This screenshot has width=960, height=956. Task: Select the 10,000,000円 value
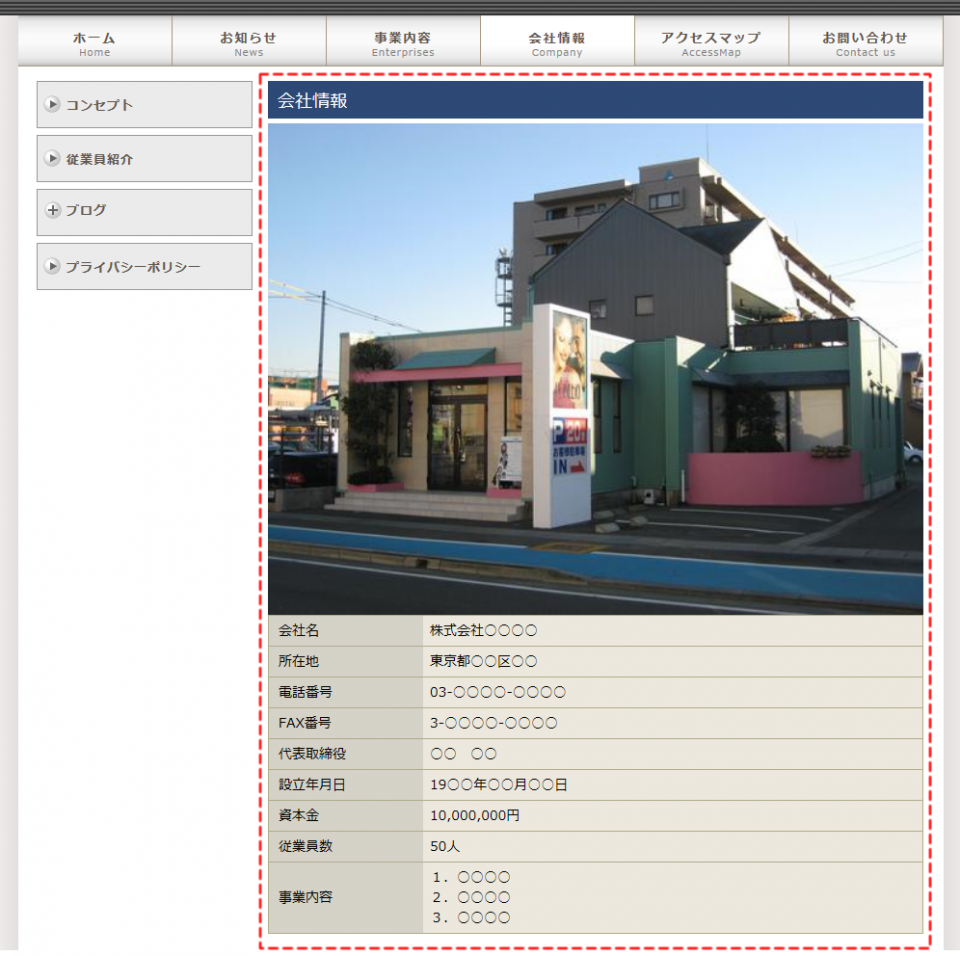(x=474, y=816)
